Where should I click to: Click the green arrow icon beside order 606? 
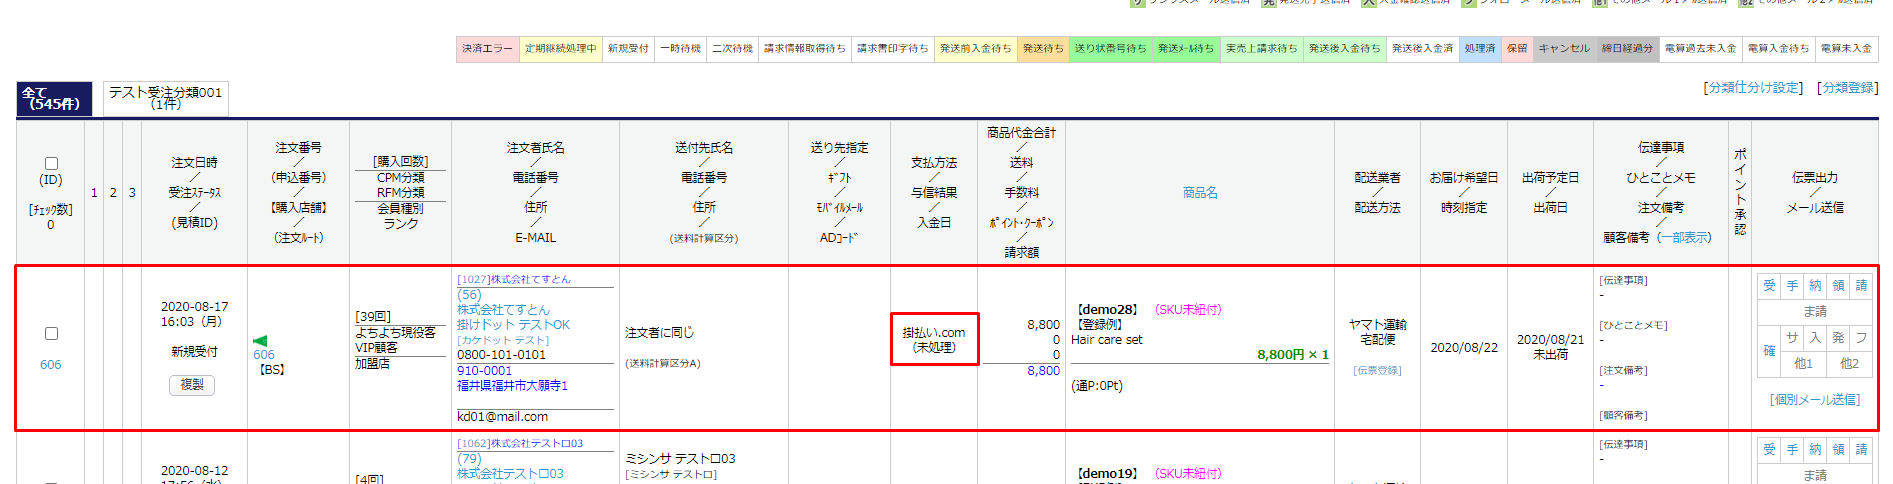tap(260, 341)
